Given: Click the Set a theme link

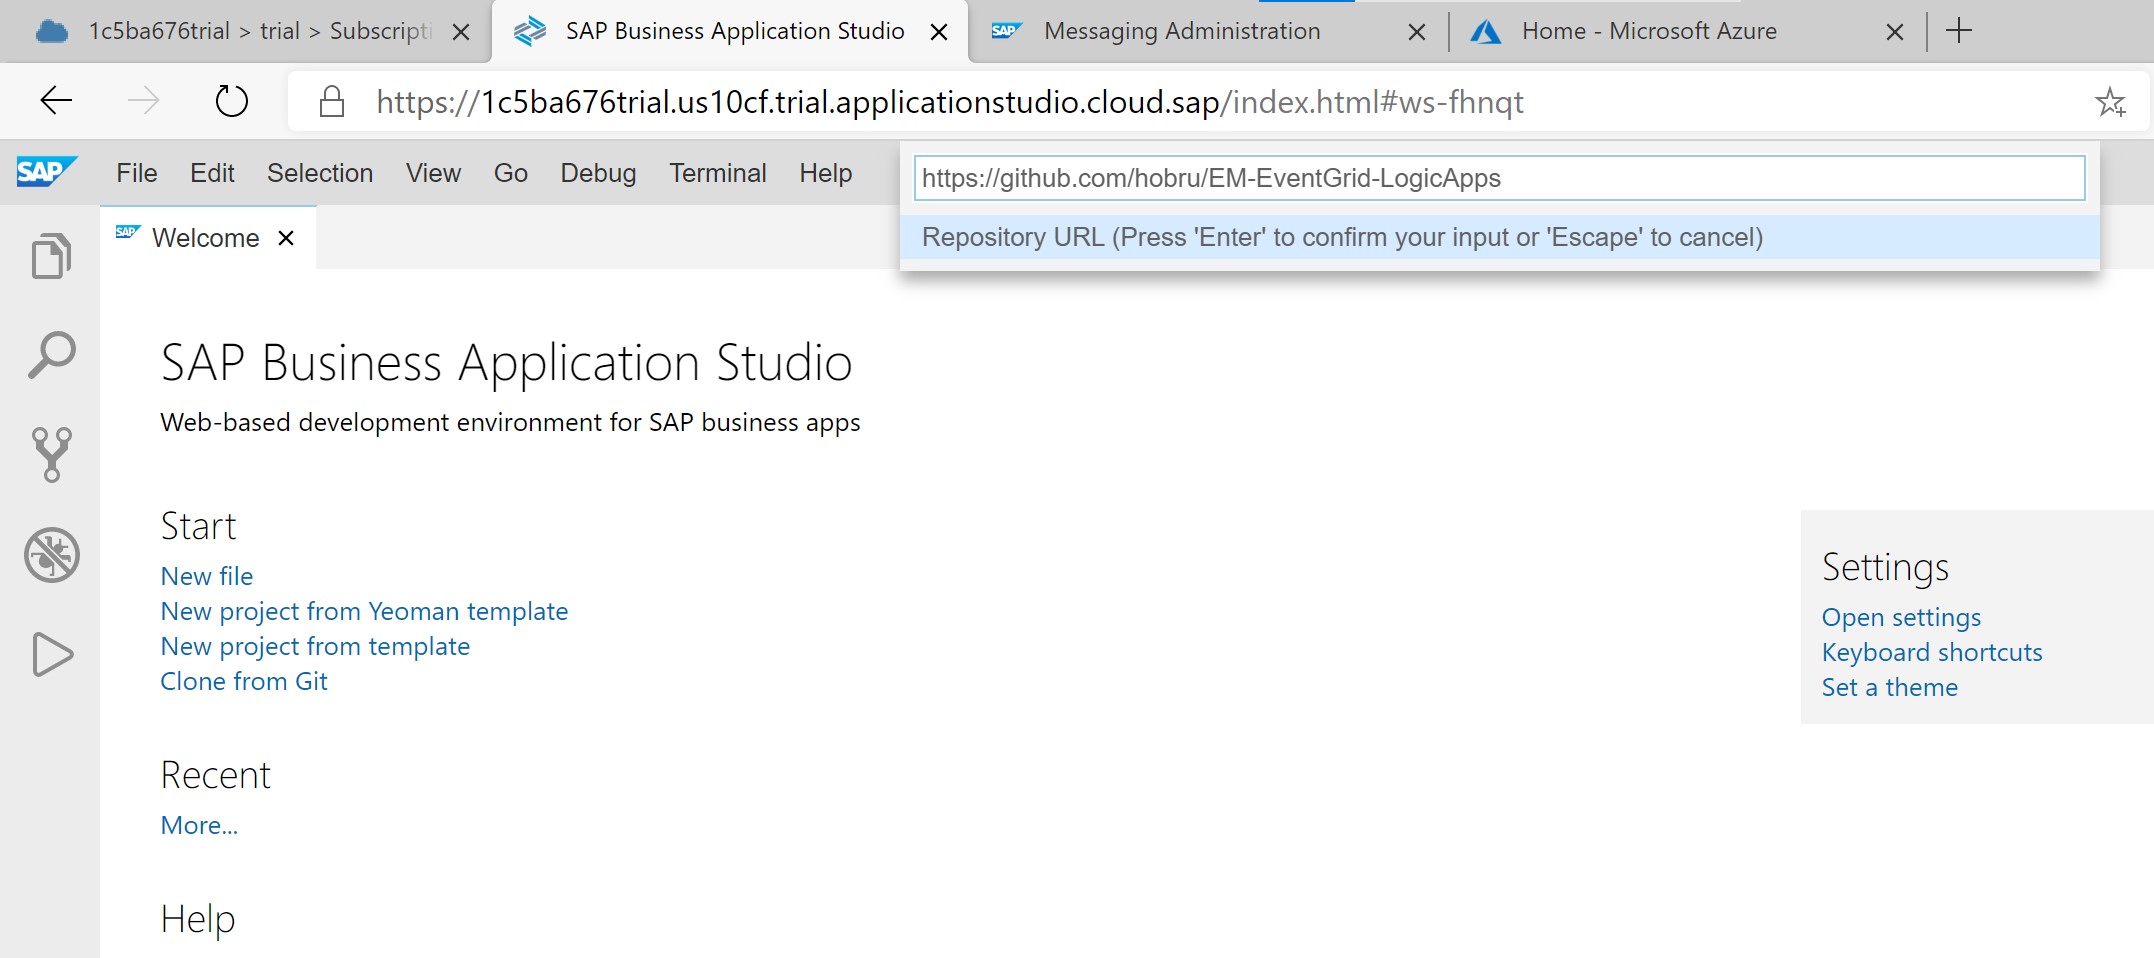Looking at the screenshot, I should [x=1890, y=687].
